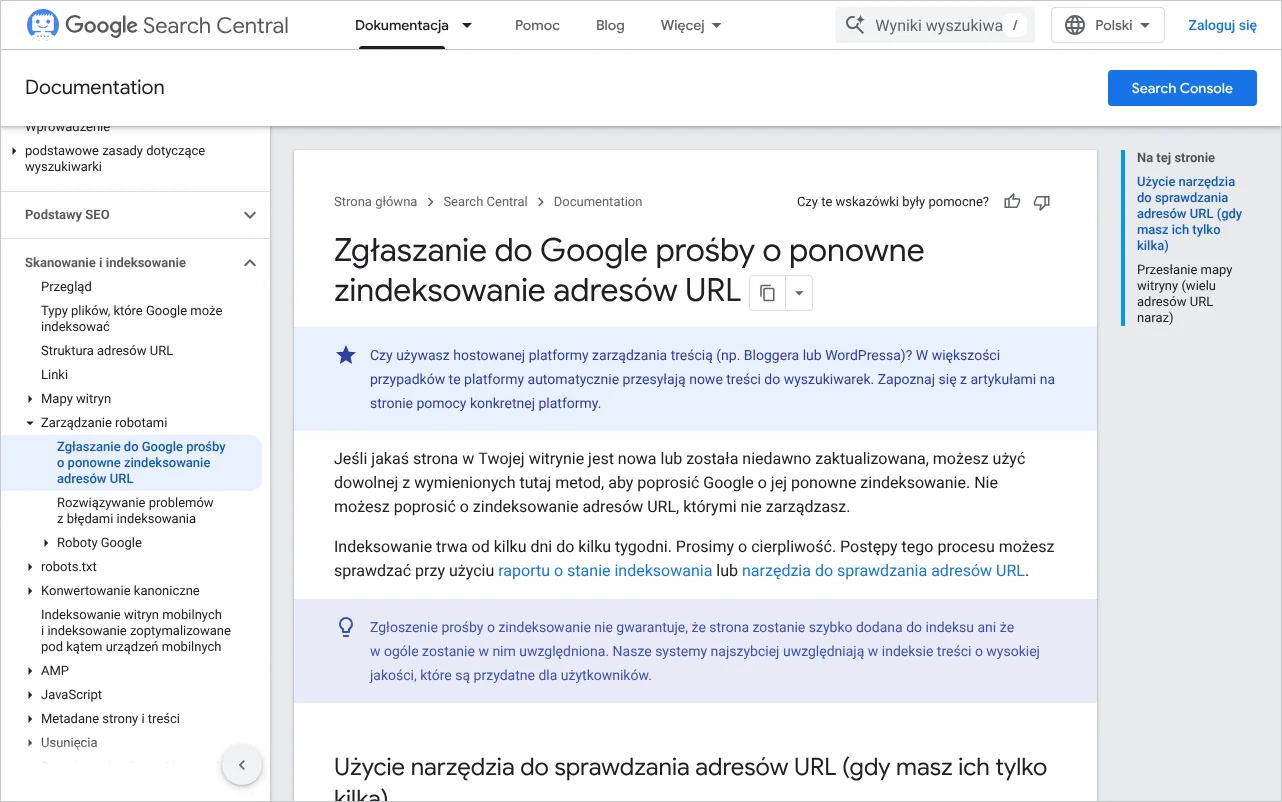Open narzędzia do sprawdzania adresów URL link
The width and height of the screenshot is (1282, 802).
(x=883, y=571)
